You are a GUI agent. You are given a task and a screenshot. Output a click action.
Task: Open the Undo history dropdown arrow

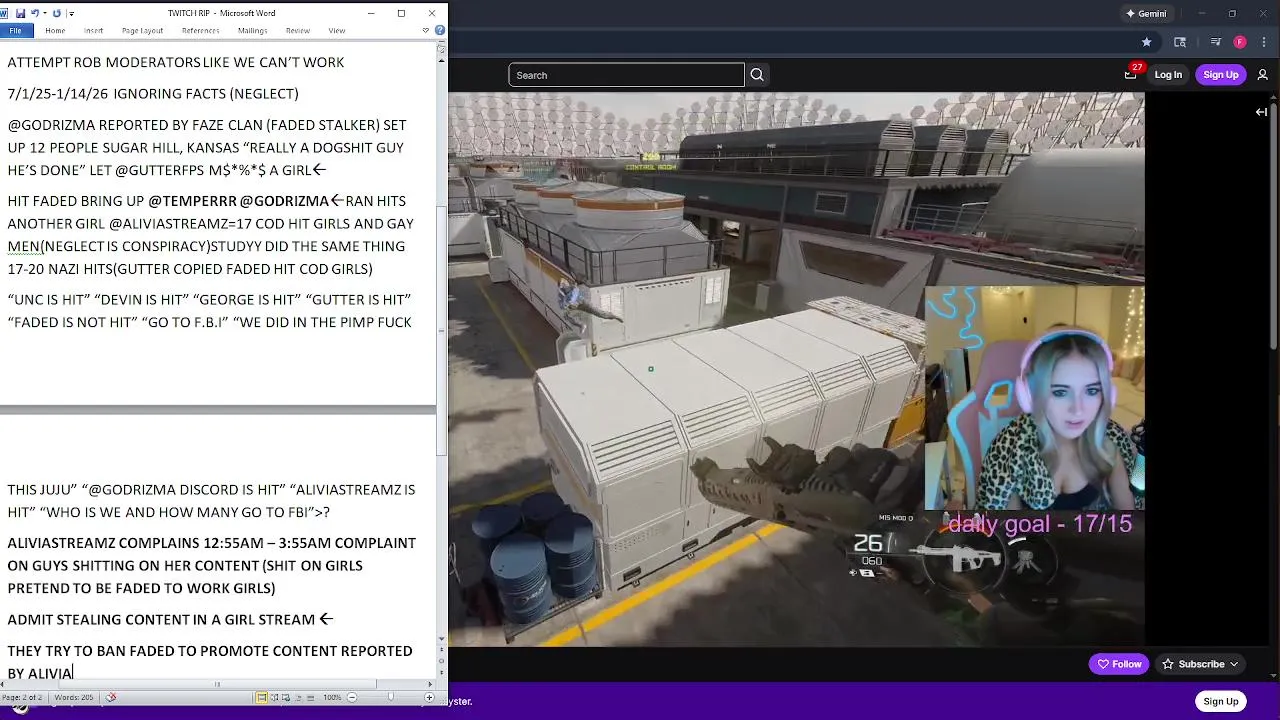(45, 13)
